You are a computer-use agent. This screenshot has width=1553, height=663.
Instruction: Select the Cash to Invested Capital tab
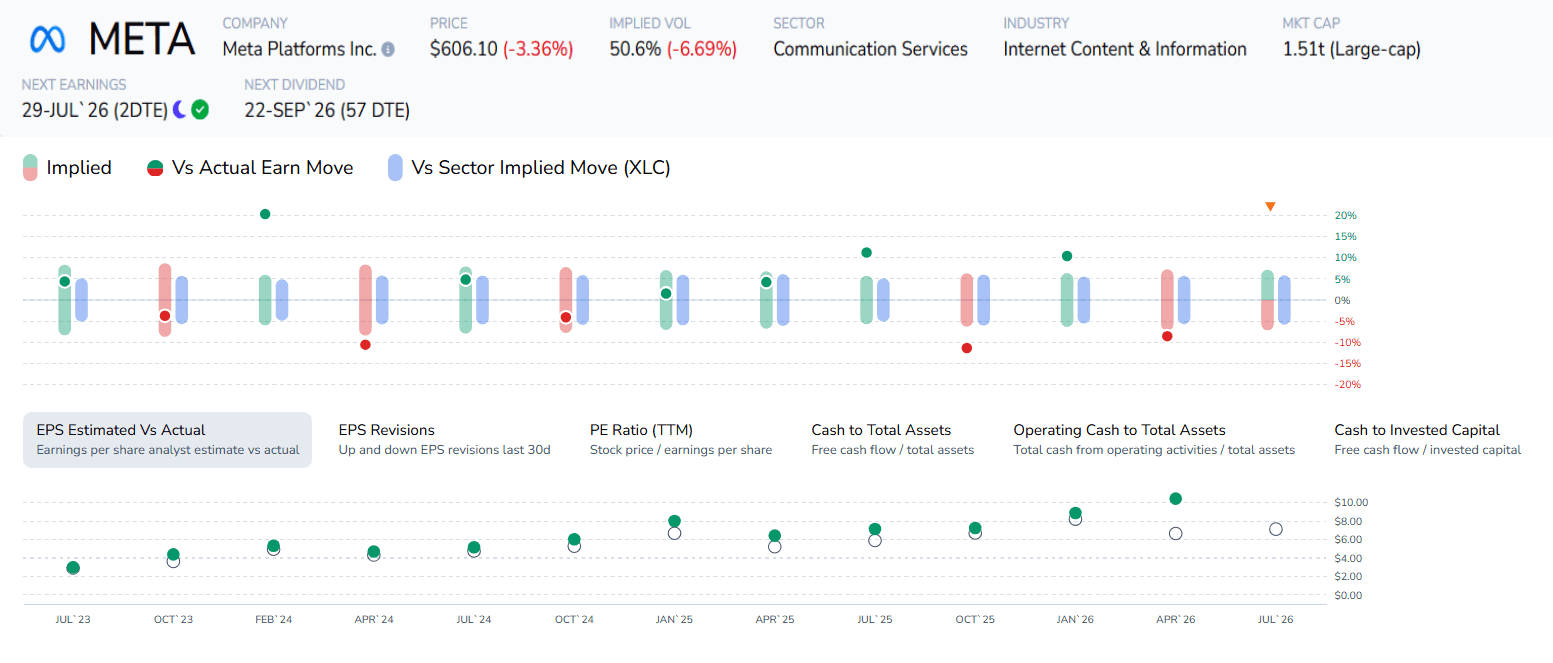pyautogui.click(x=1428, y=440)
